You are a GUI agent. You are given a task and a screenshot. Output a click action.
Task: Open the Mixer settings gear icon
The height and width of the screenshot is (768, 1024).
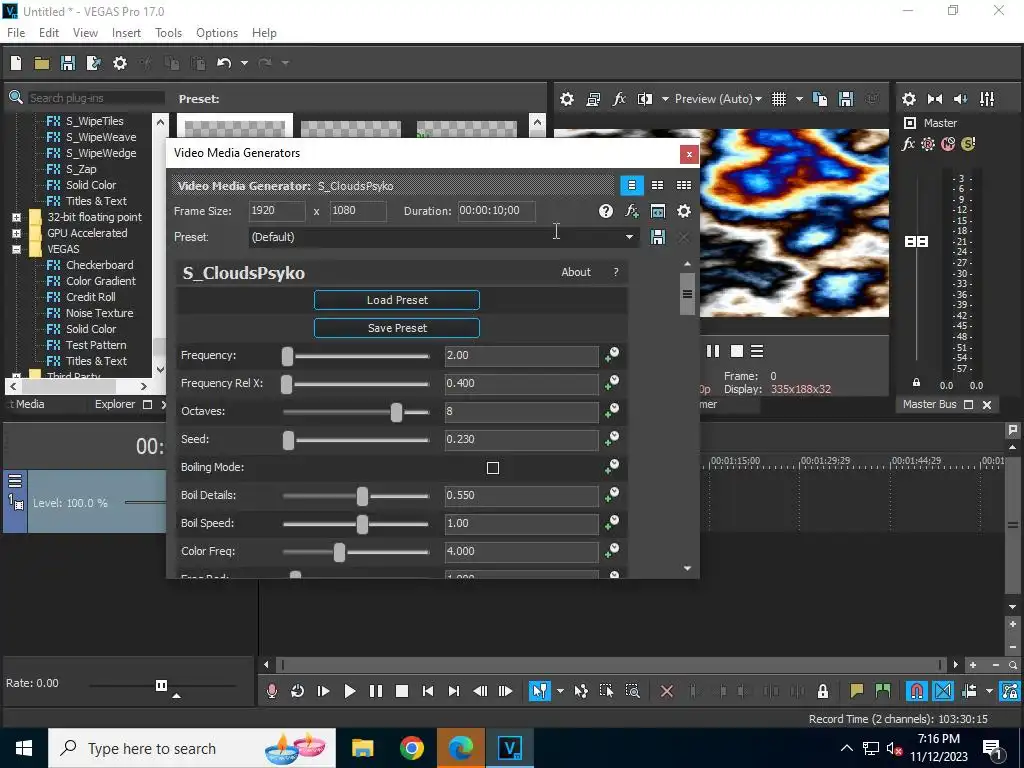tap(908, 99)
